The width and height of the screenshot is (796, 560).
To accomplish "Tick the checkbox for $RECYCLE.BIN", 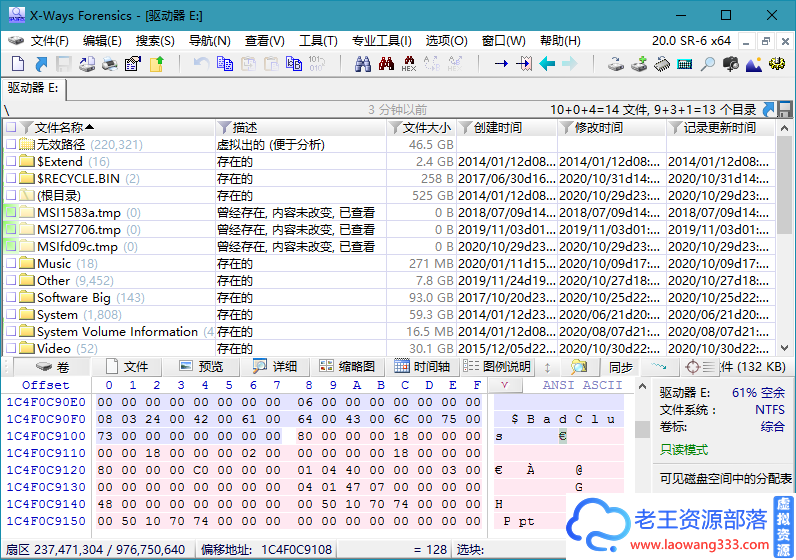I will point(11,178).
